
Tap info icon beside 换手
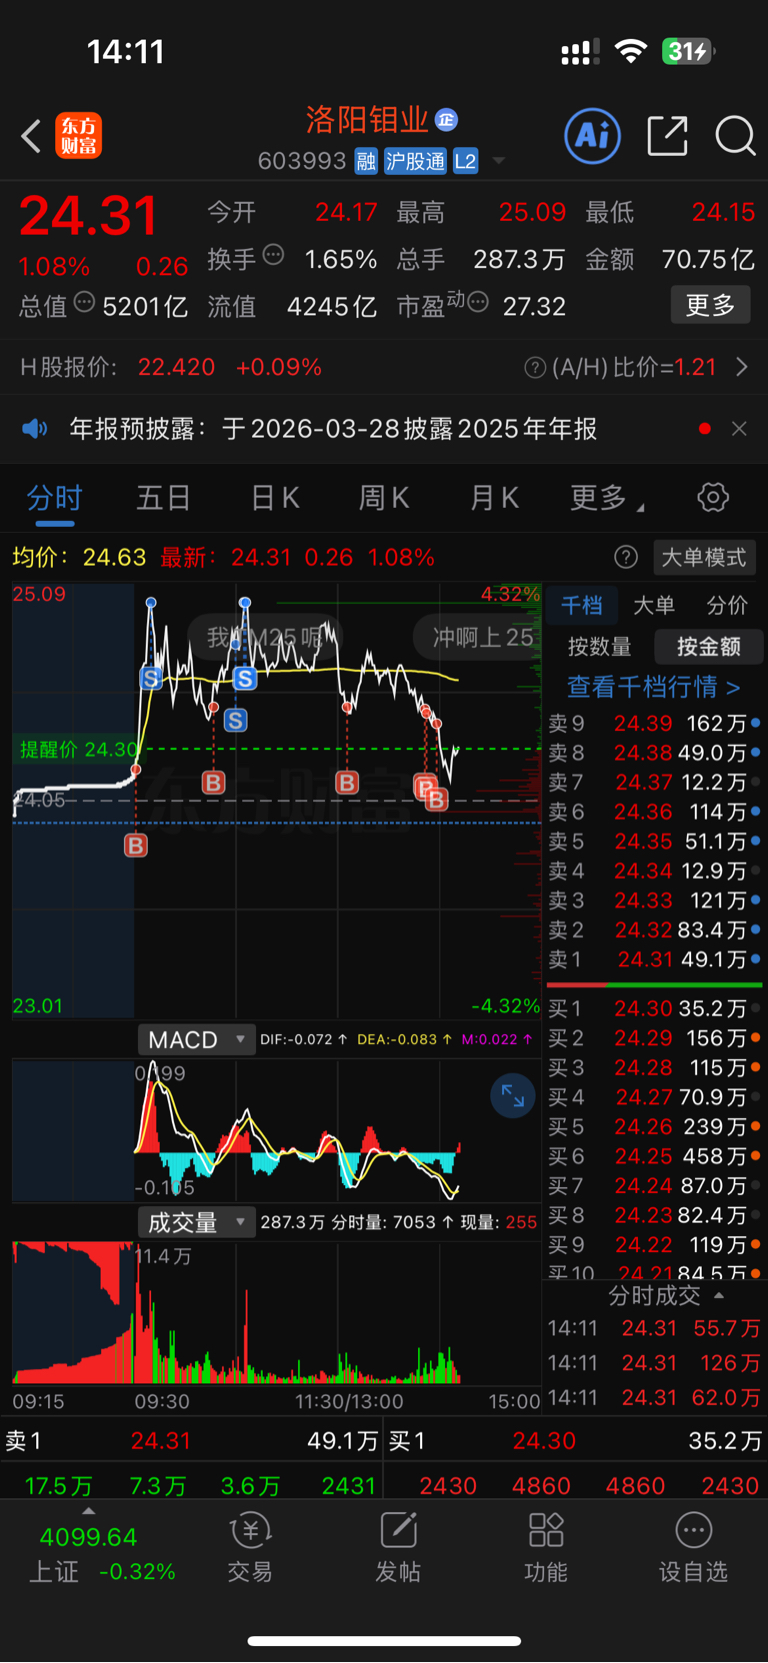[x=273, y=255]
